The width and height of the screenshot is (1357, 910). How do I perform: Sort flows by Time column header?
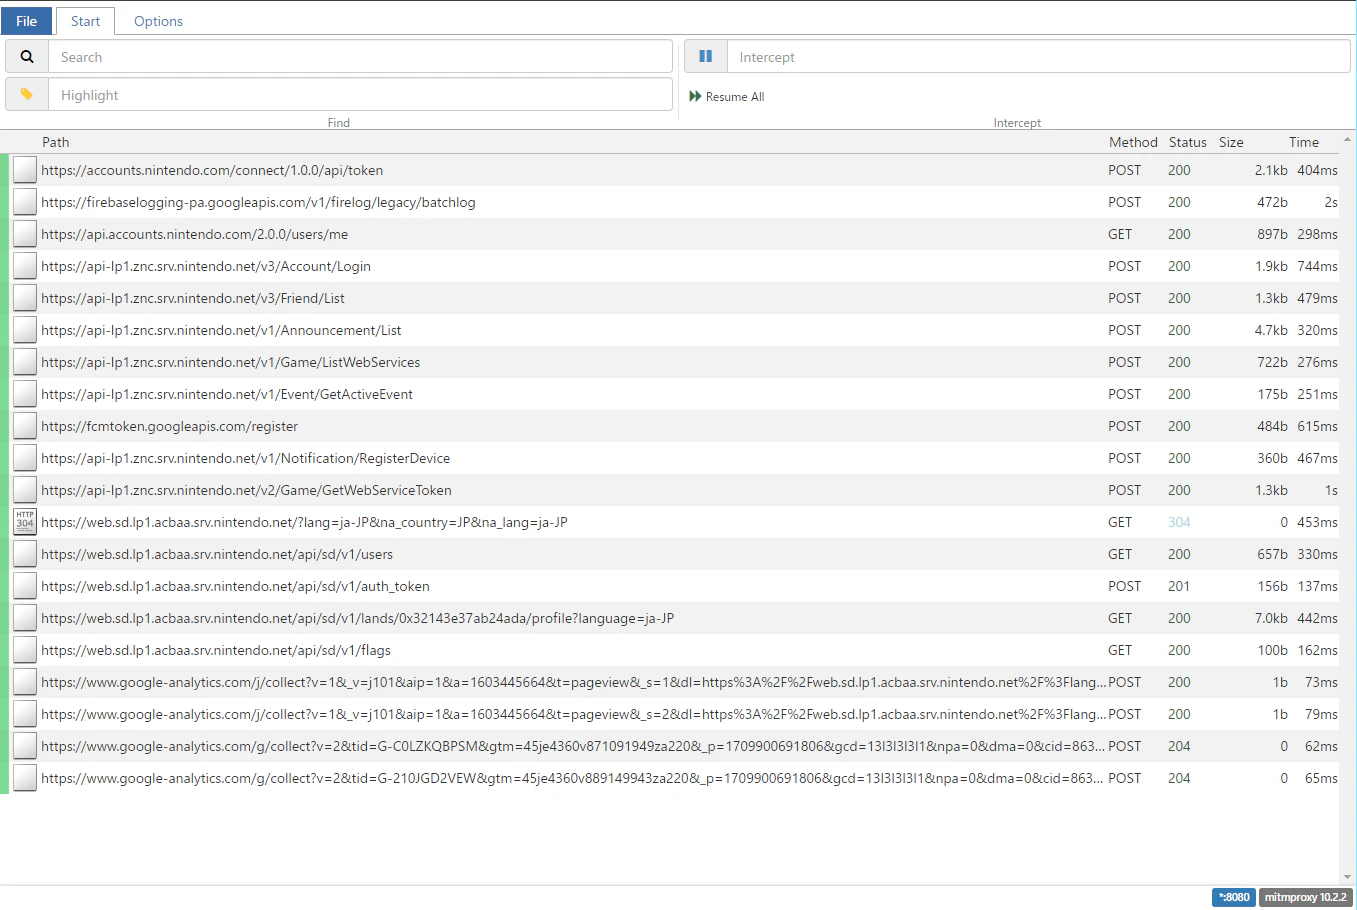1304,142
